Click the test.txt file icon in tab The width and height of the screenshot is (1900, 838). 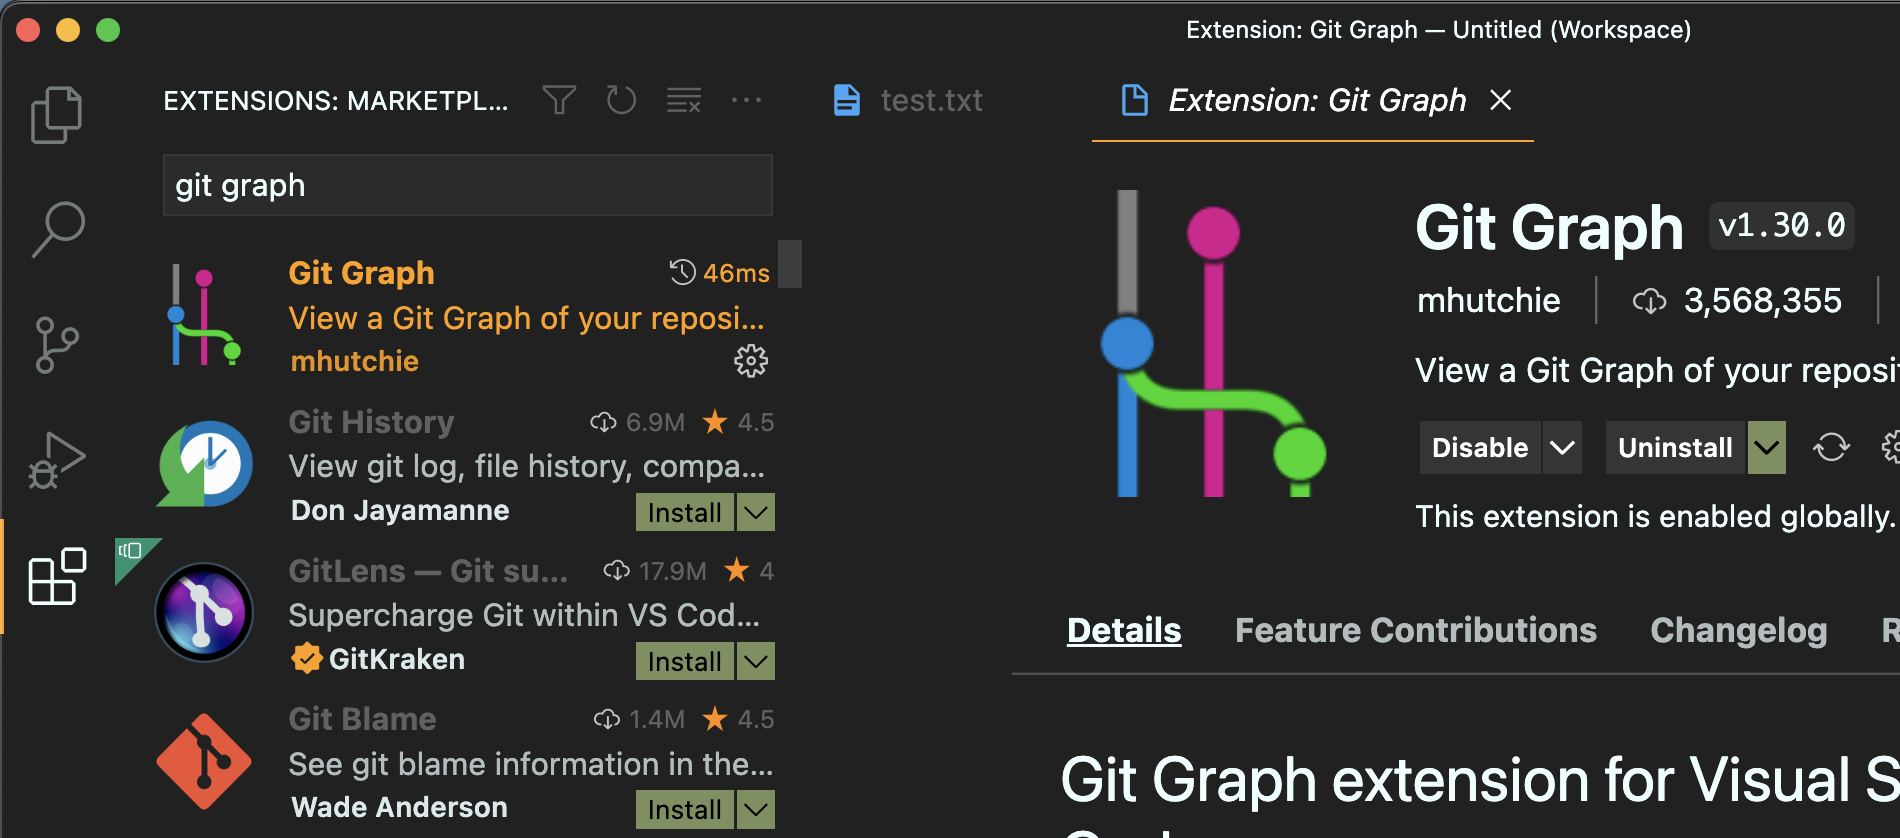(847, 100)
